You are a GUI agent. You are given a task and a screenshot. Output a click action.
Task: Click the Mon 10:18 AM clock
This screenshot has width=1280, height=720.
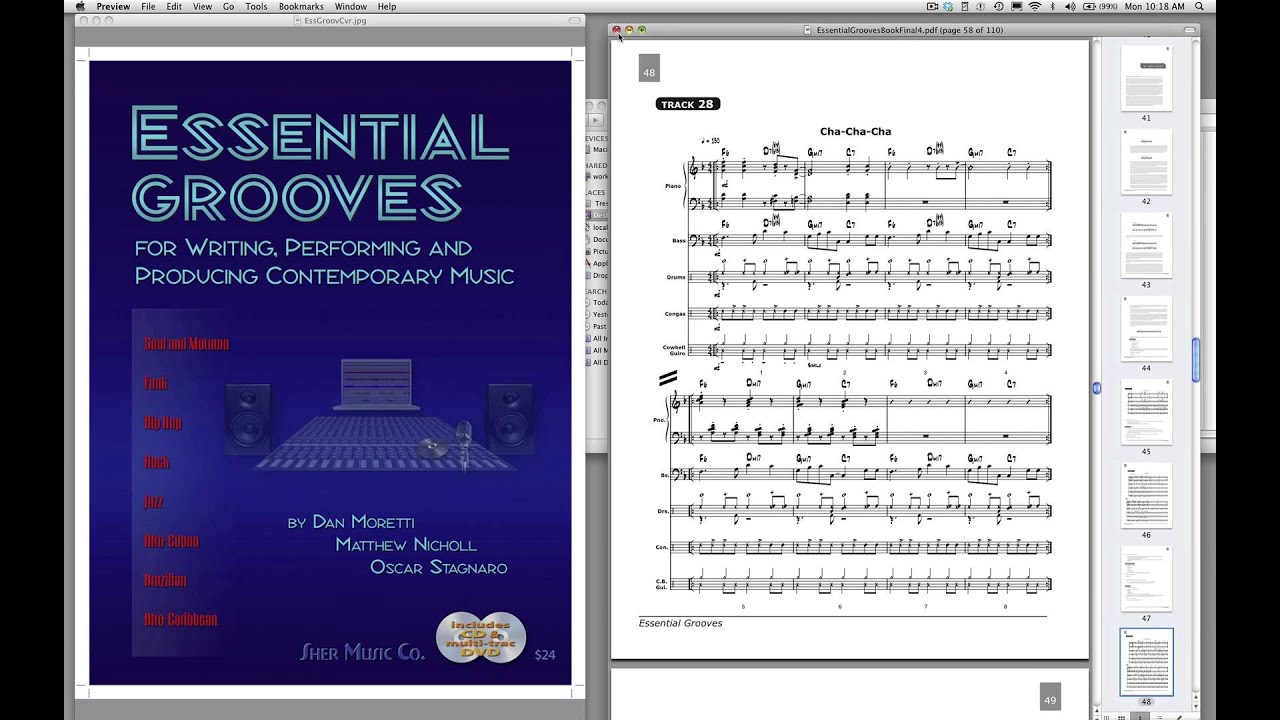[1154, 6]
